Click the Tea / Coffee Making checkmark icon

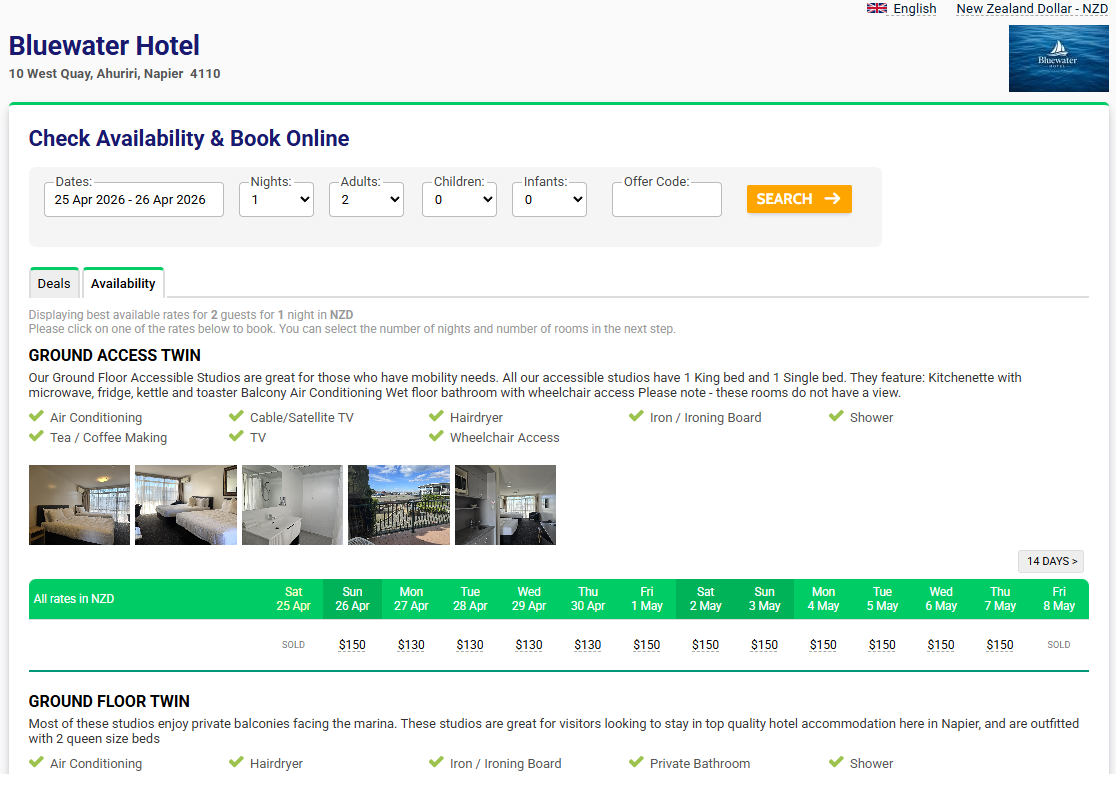click(36, 436)
